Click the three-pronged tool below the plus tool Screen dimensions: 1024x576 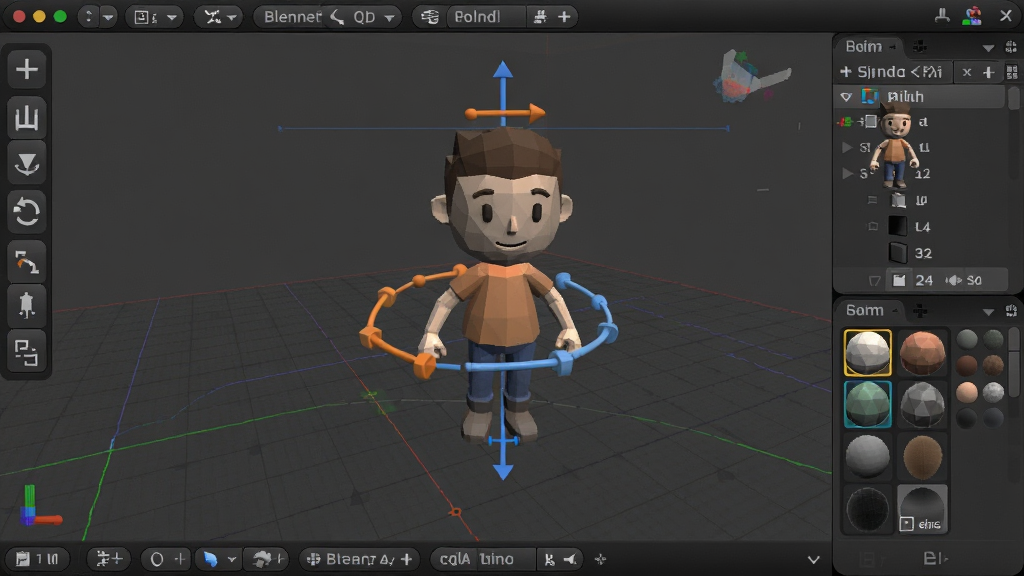click(x=27, y=118)
